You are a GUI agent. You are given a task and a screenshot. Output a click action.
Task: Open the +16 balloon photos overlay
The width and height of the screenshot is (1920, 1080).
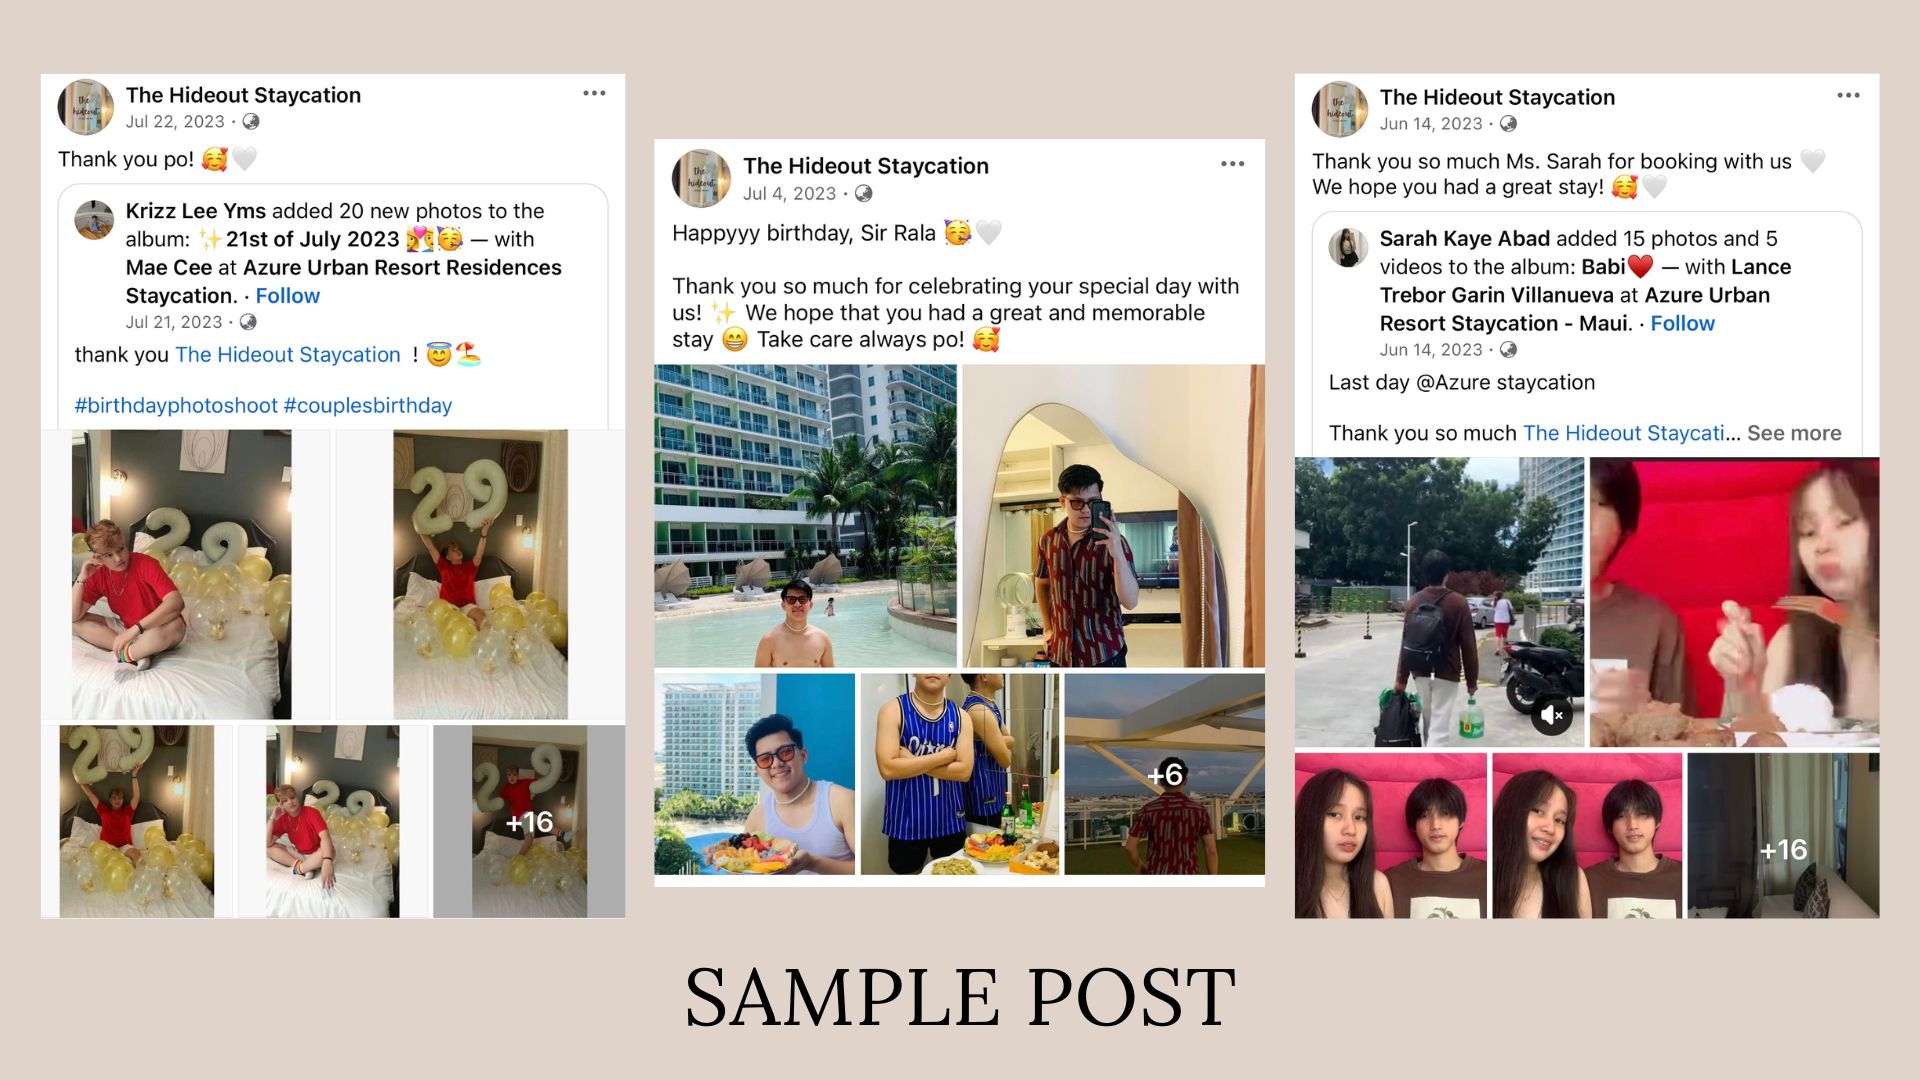point(529,822)
